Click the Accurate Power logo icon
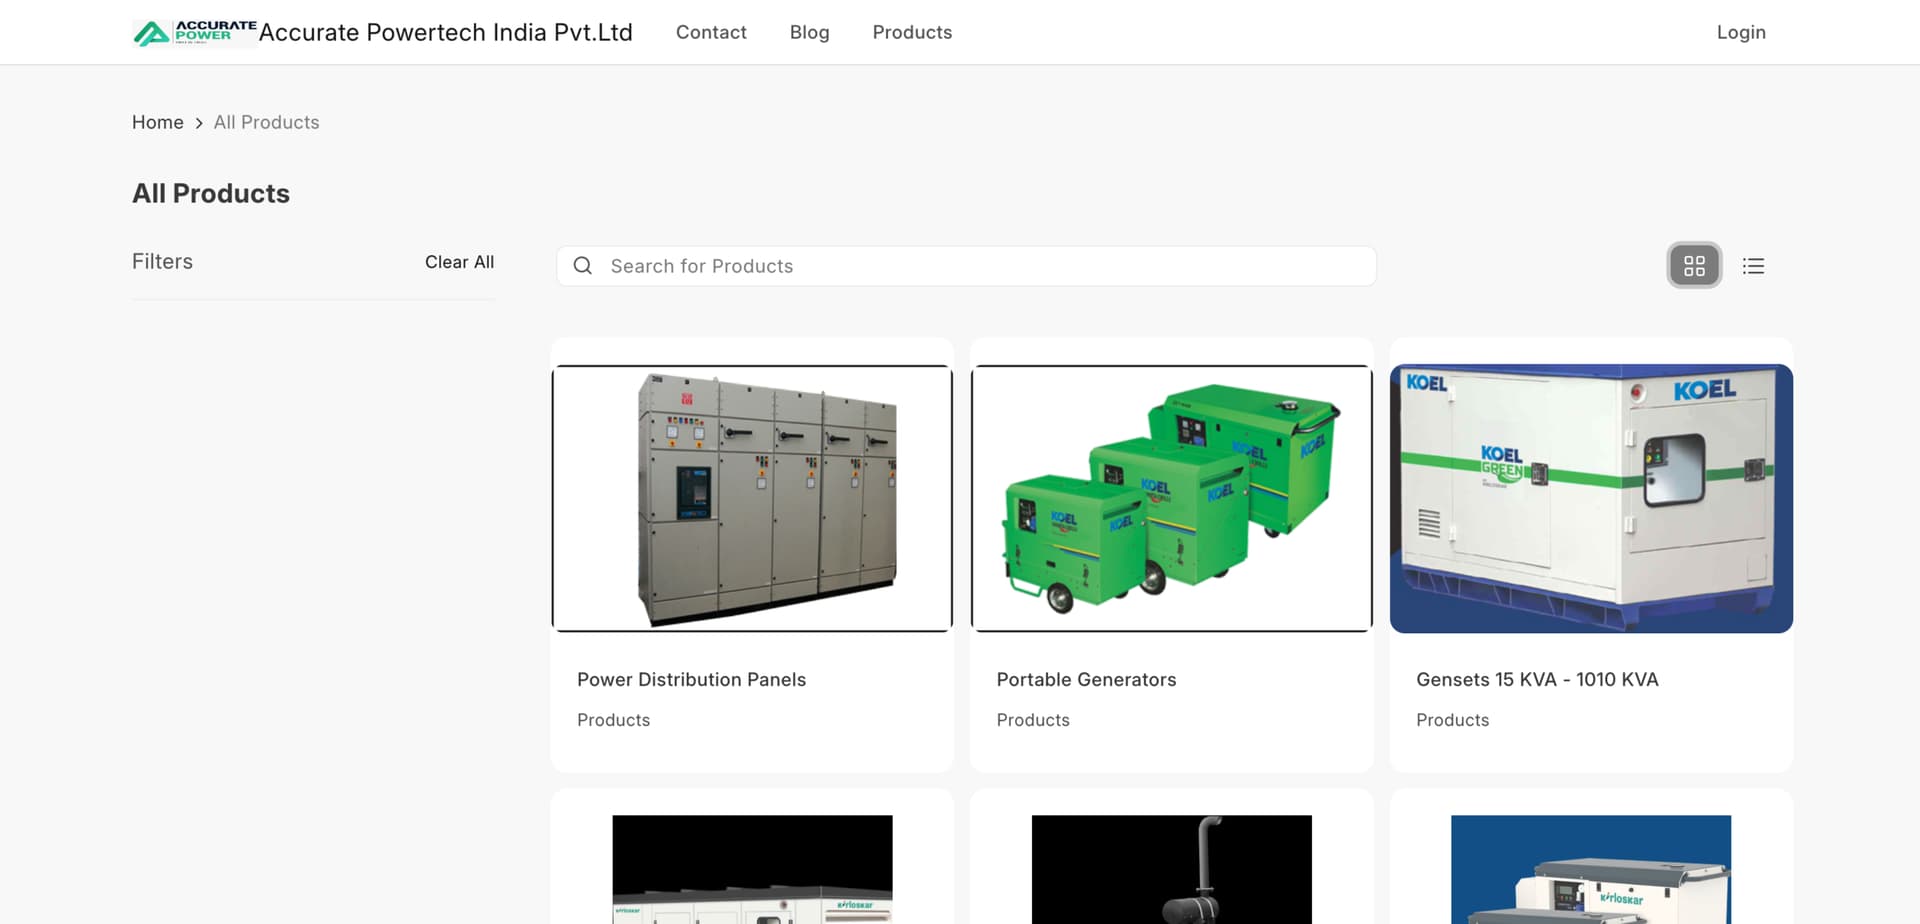This screenshot has width=1920, height=924. point(194,33)
